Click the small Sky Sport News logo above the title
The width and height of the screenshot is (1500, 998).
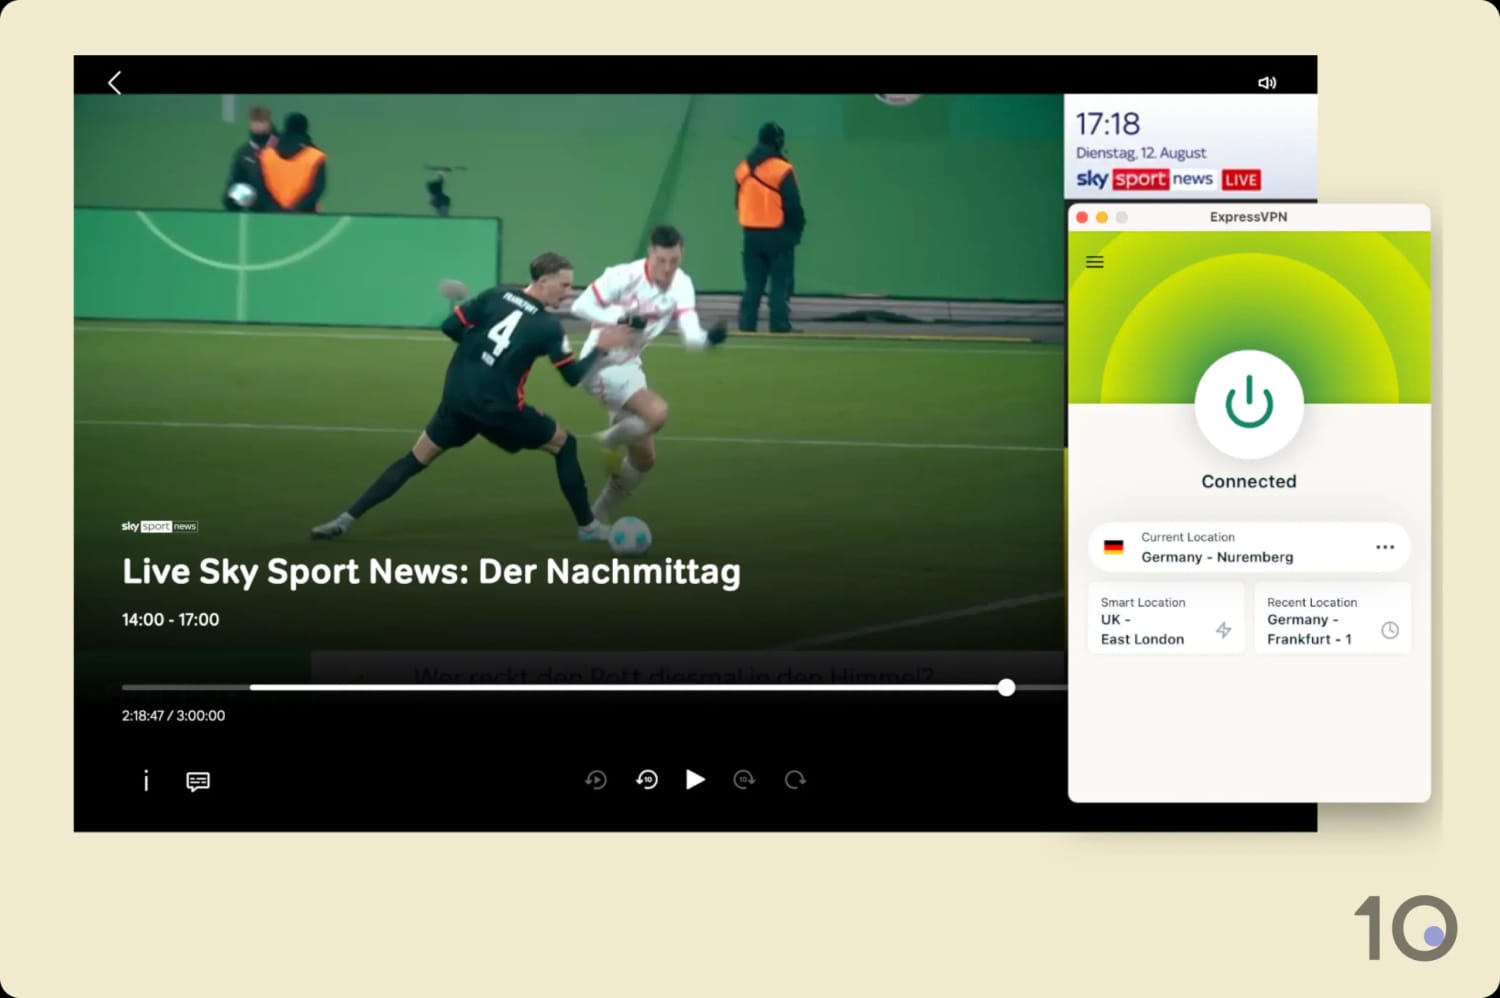(x=160, y=526)
